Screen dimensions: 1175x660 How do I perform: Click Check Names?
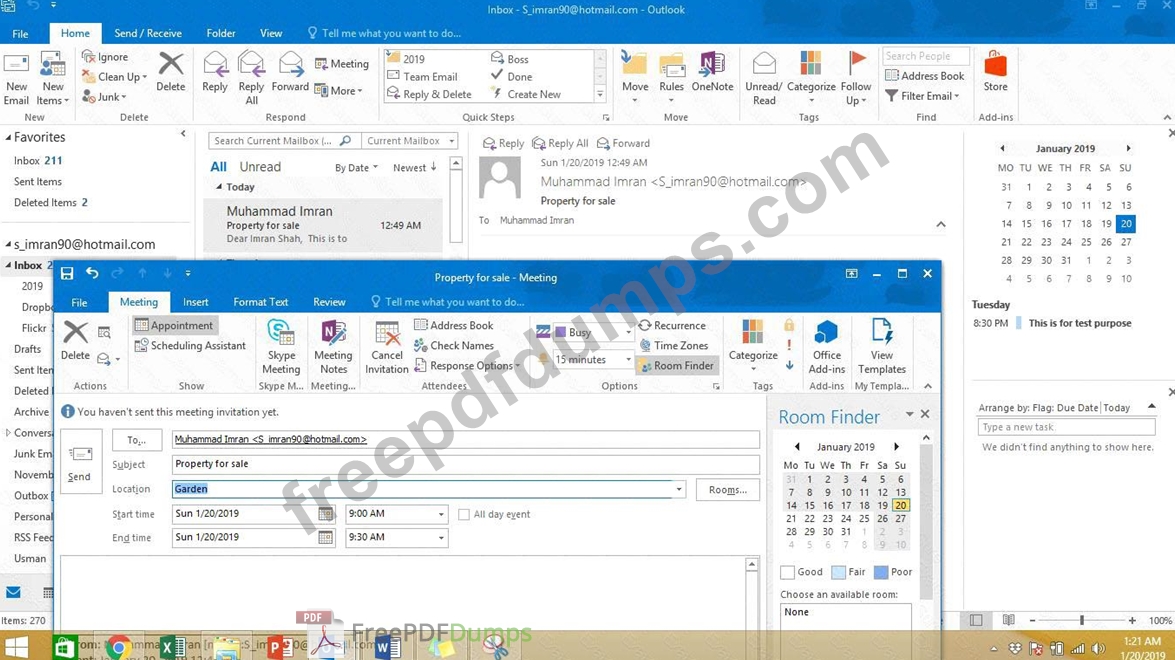pos(454,345)
